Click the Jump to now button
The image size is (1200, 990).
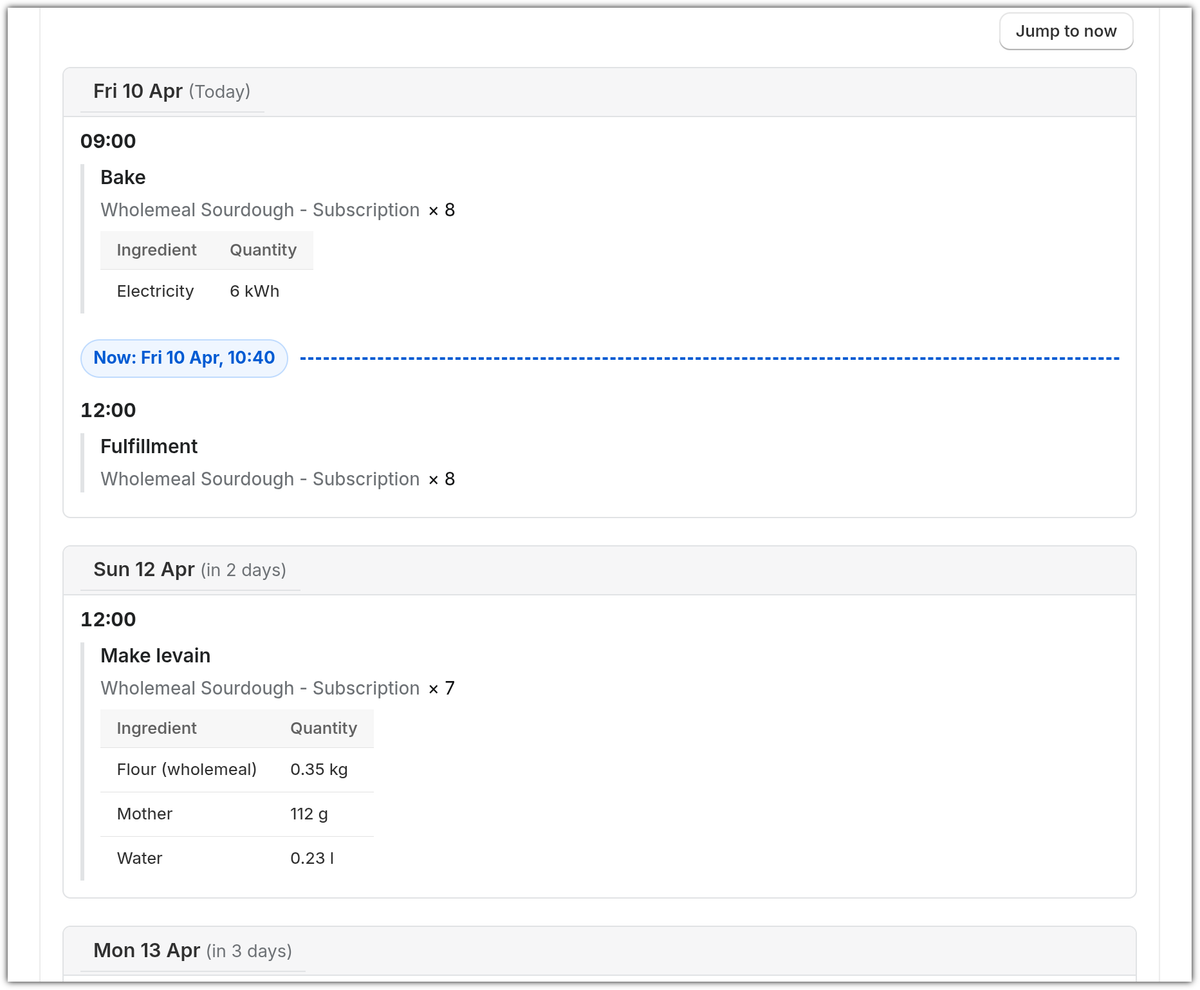[x=1066, y=31]
